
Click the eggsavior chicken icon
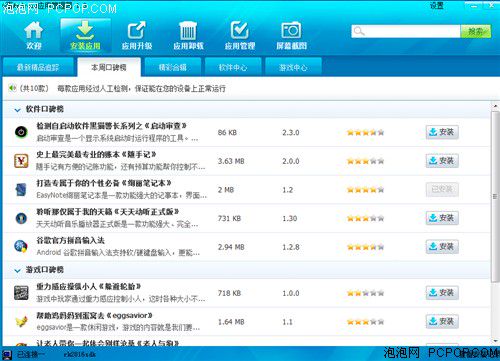[x=21, y=321]
